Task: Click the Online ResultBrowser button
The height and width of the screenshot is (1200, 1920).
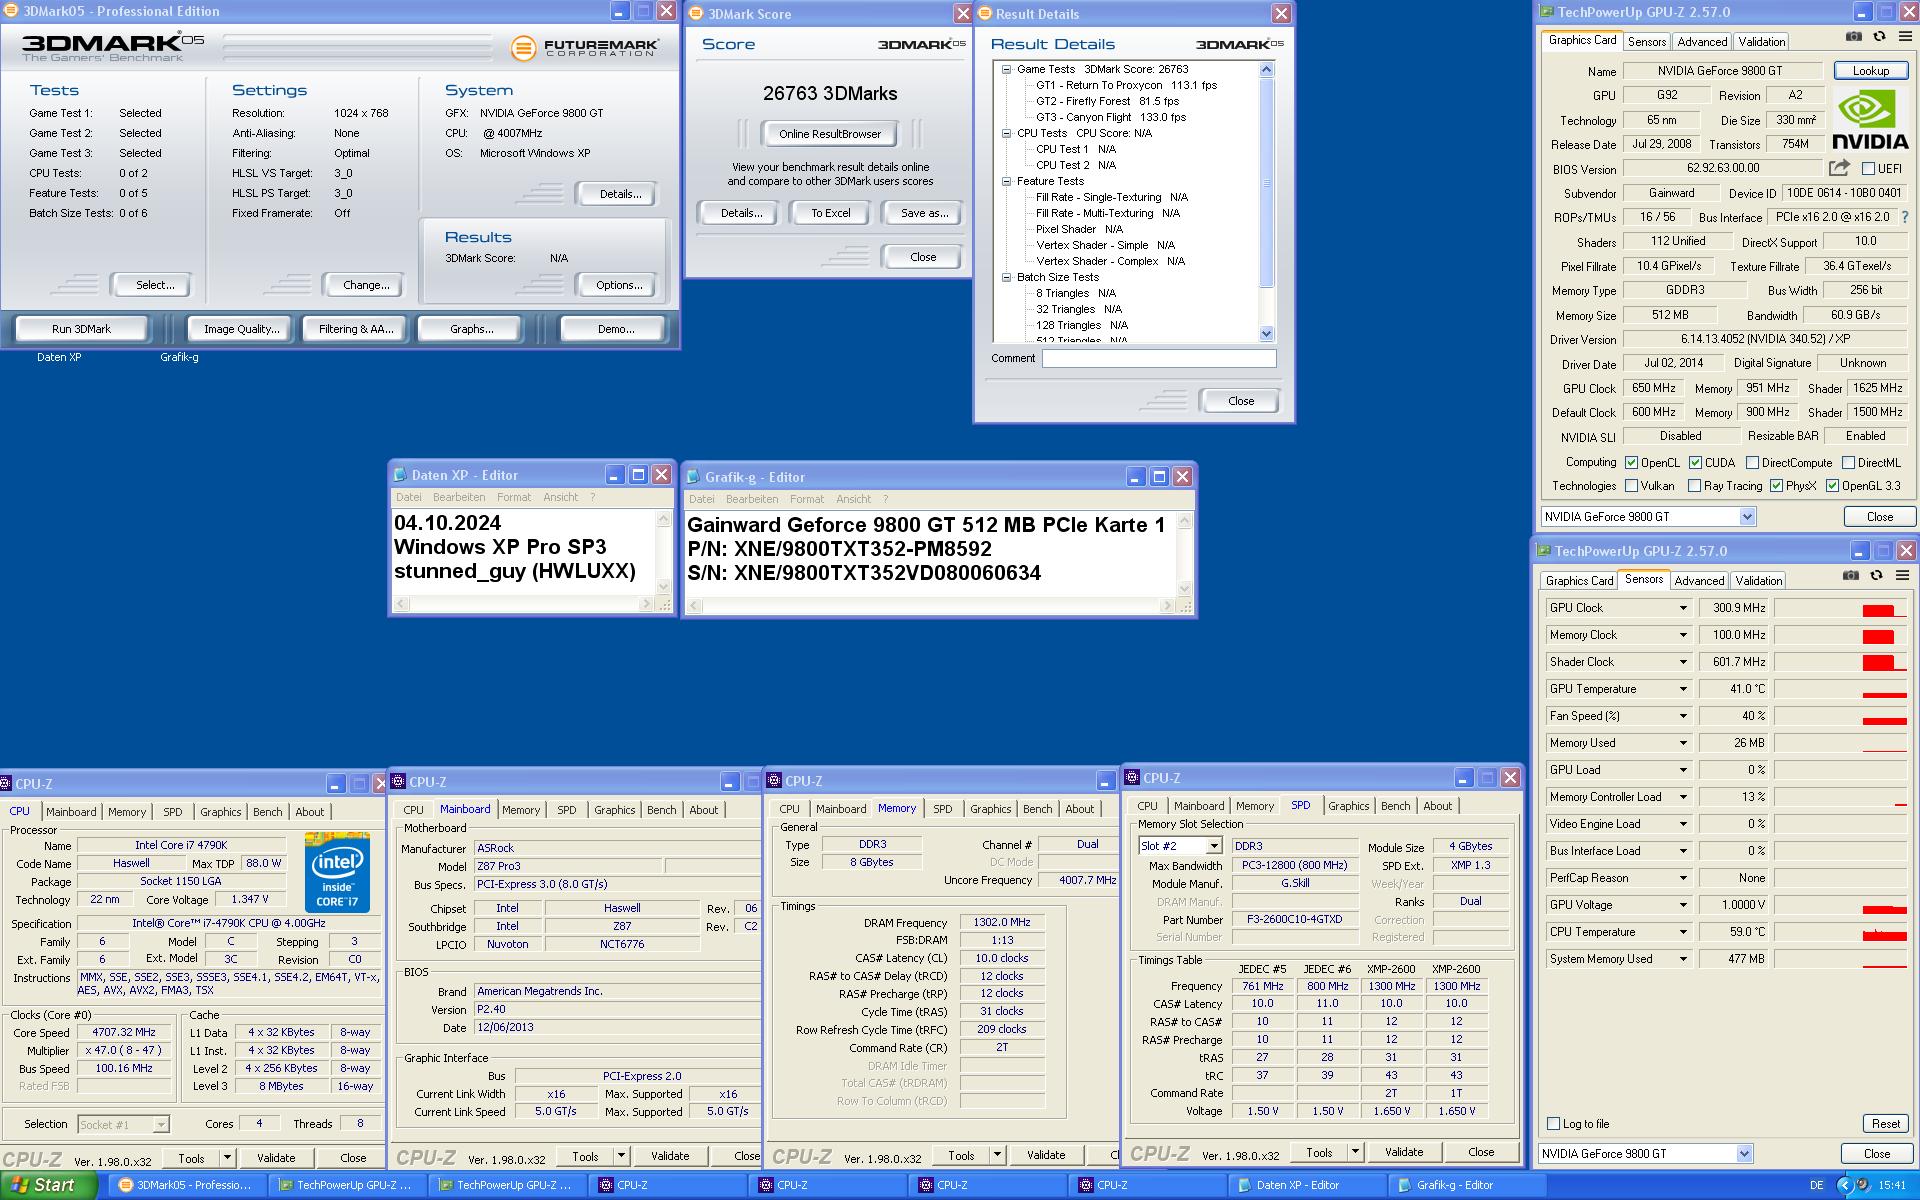Action: 830,134
